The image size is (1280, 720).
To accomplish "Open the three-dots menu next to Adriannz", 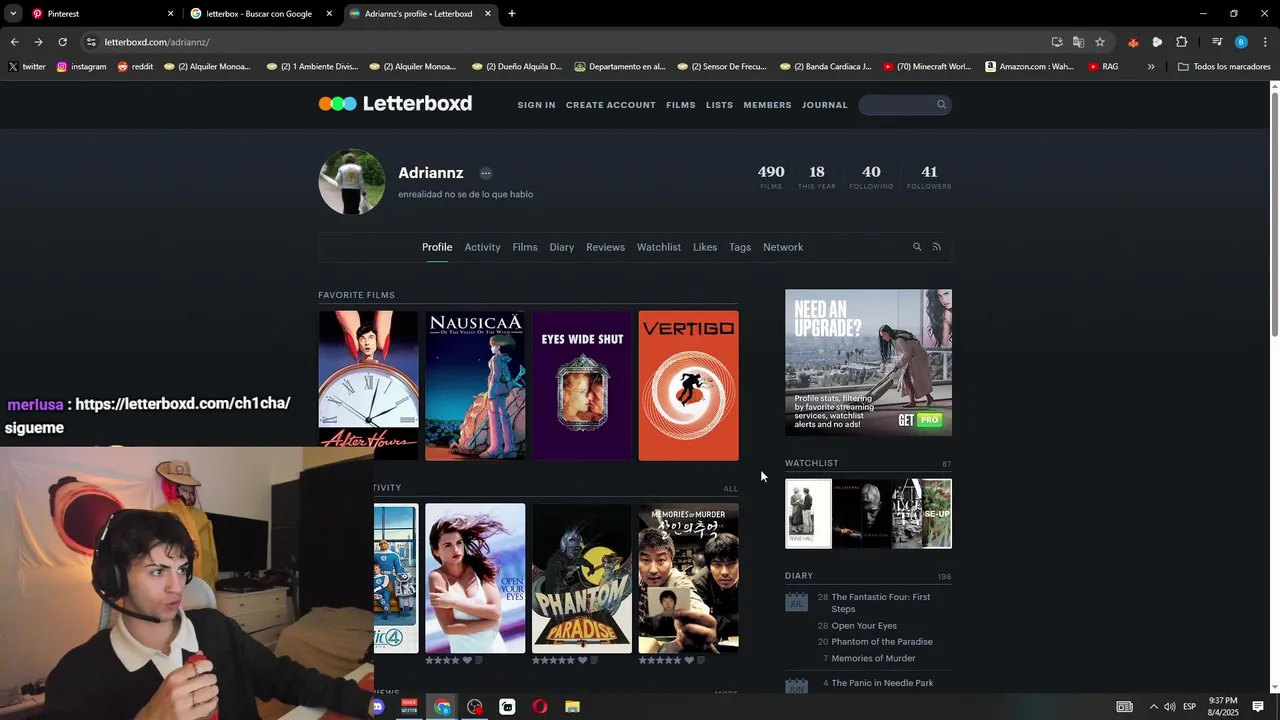I will pos(486,173).
